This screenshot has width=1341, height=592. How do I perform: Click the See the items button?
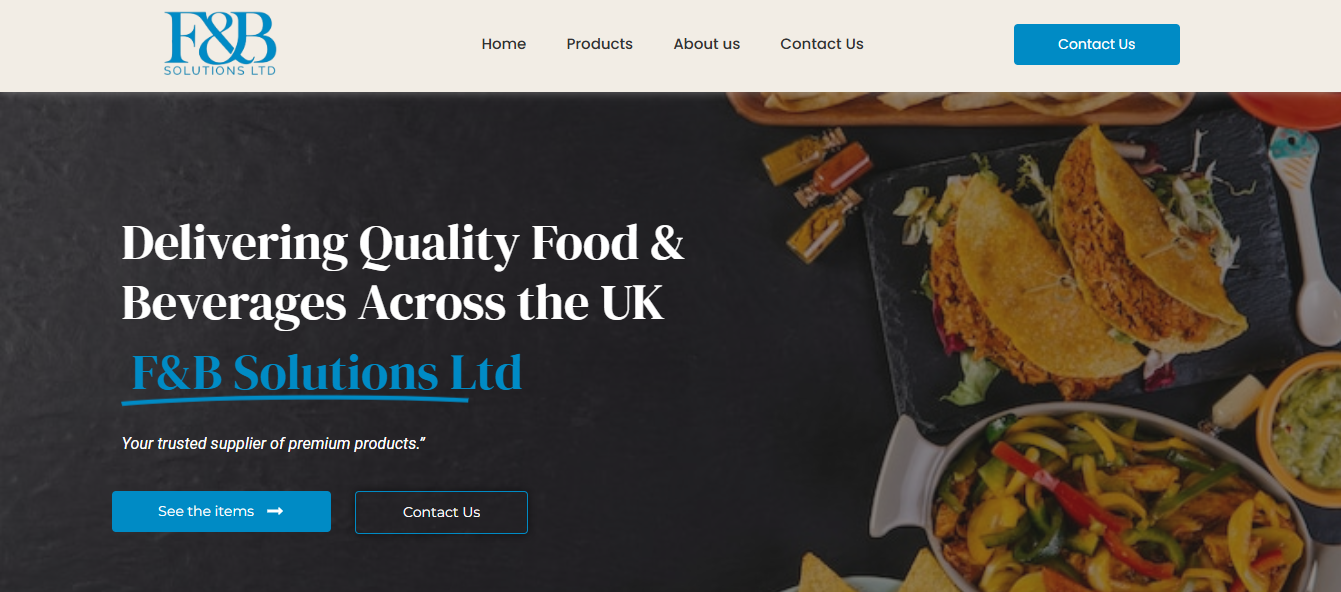click(x=221, y=511)
